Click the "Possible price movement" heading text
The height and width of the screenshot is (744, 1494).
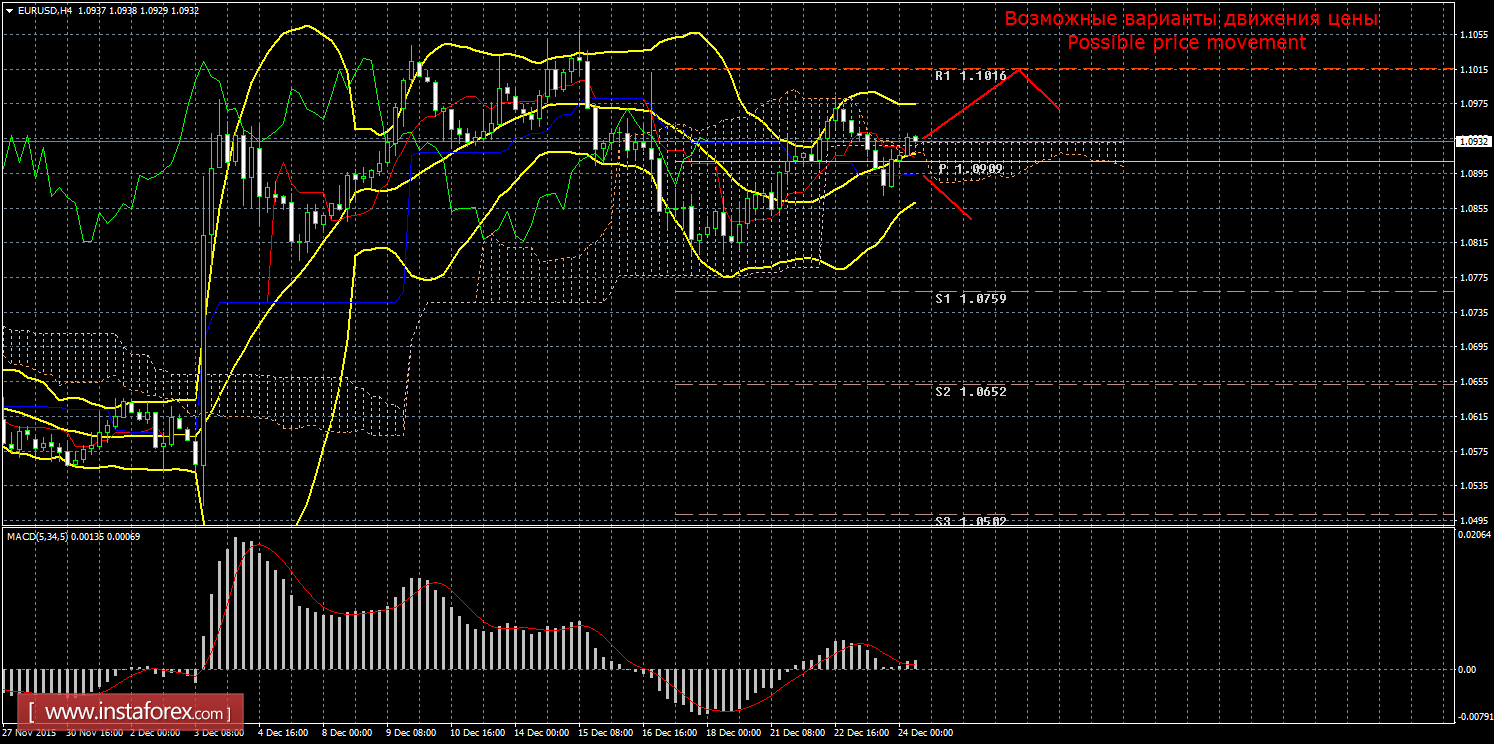pyautogui.click(x=1186, y=43)
